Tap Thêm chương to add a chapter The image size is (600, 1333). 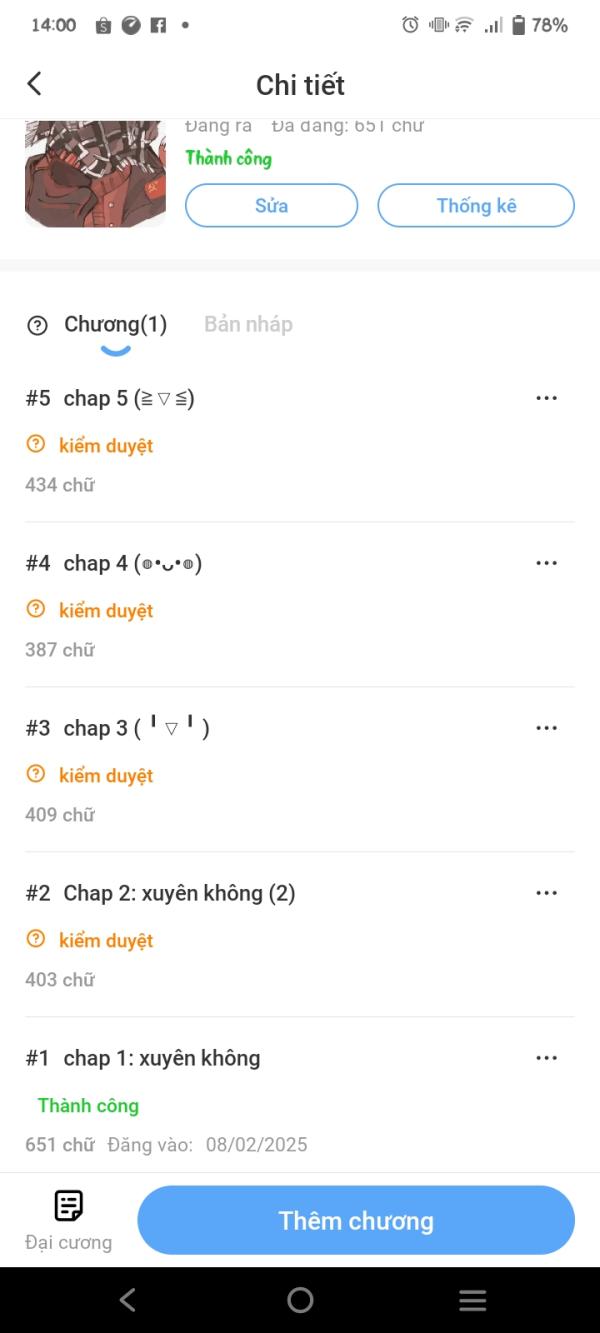356,1220
